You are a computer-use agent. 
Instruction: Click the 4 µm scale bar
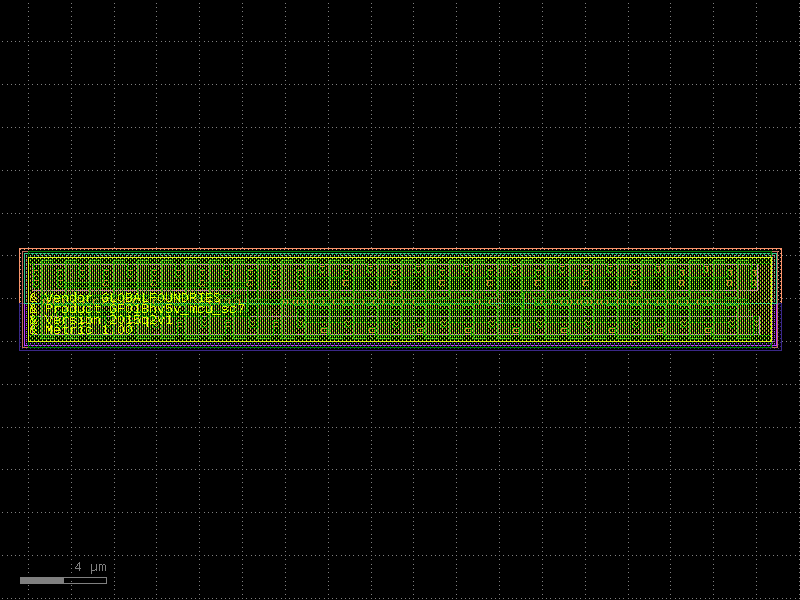pos(63,580)
